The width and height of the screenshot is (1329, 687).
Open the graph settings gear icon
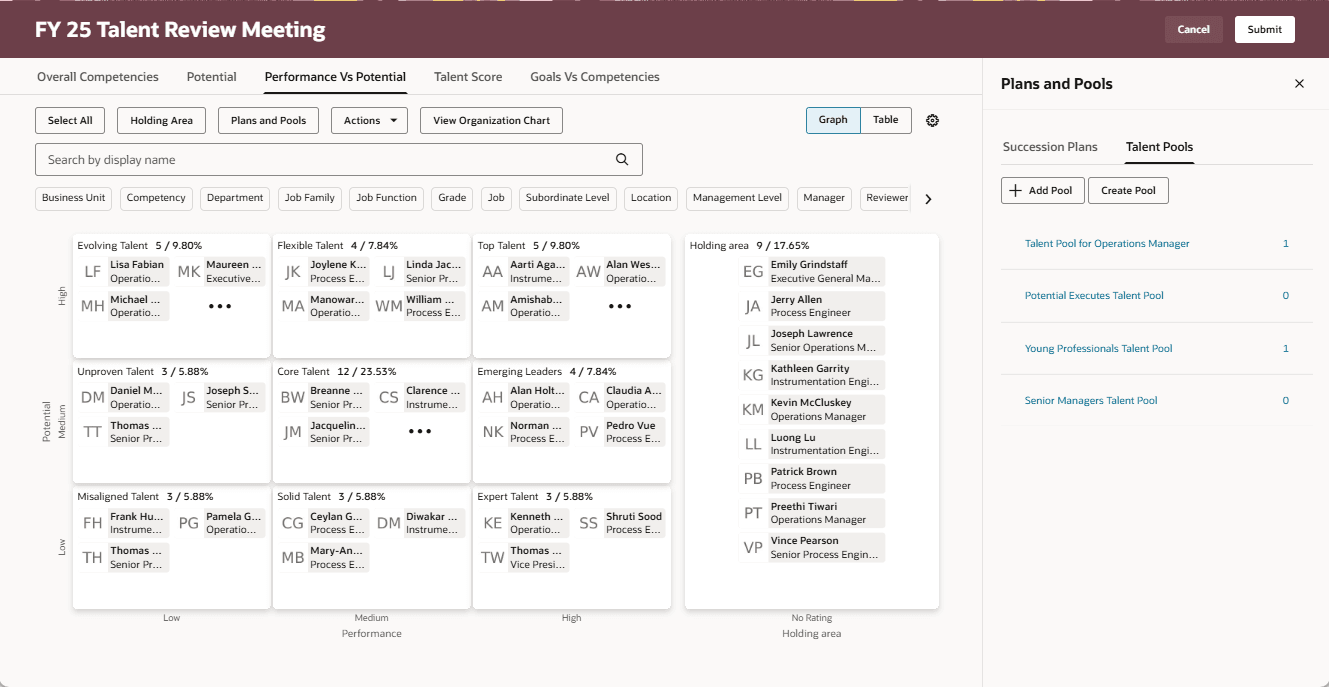pyautogui.click(x=932, y=120)
